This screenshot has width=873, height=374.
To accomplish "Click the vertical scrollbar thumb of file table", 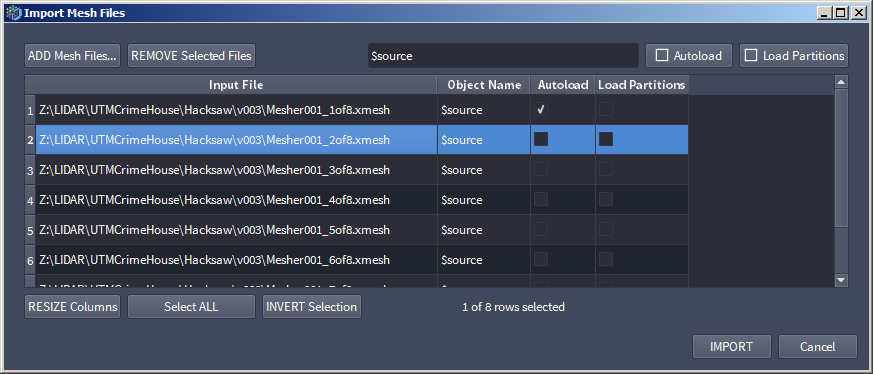I will [841, 158].
